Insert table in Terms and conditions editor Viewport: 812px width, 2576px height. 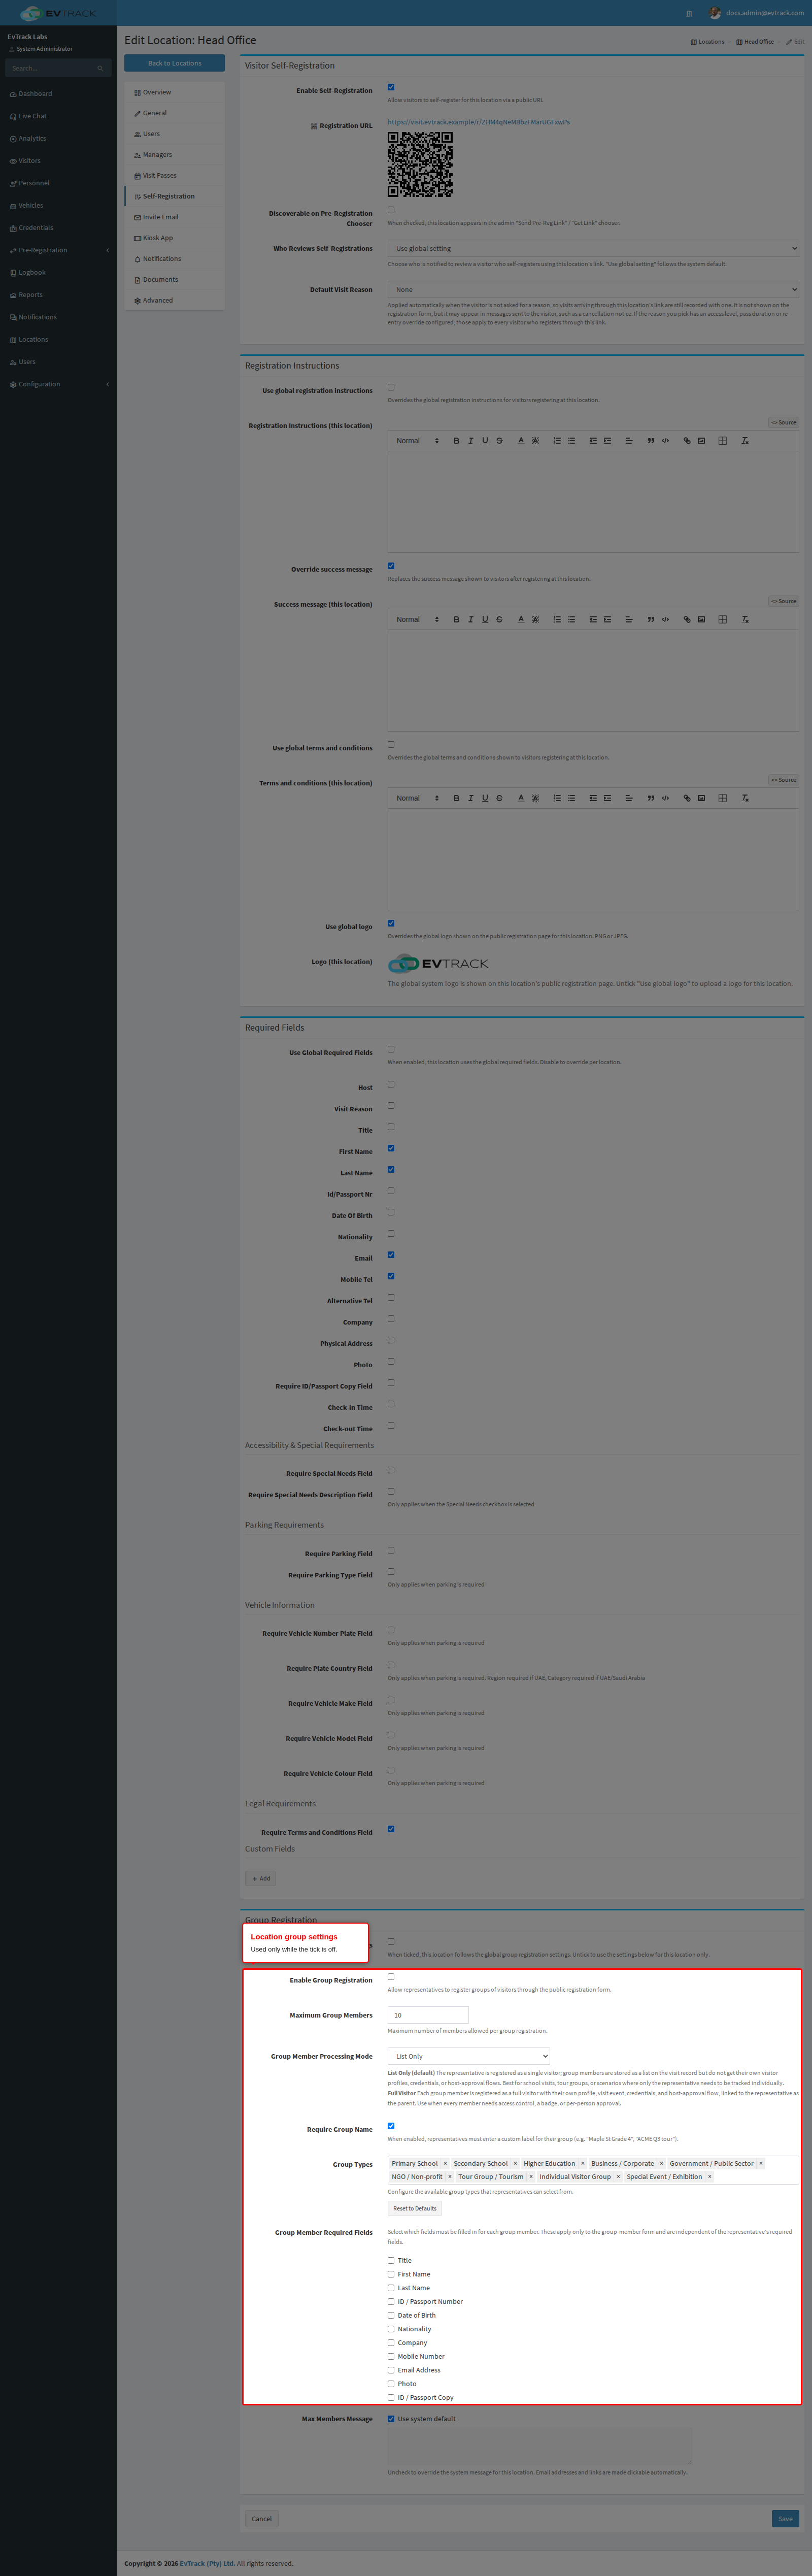723,799
